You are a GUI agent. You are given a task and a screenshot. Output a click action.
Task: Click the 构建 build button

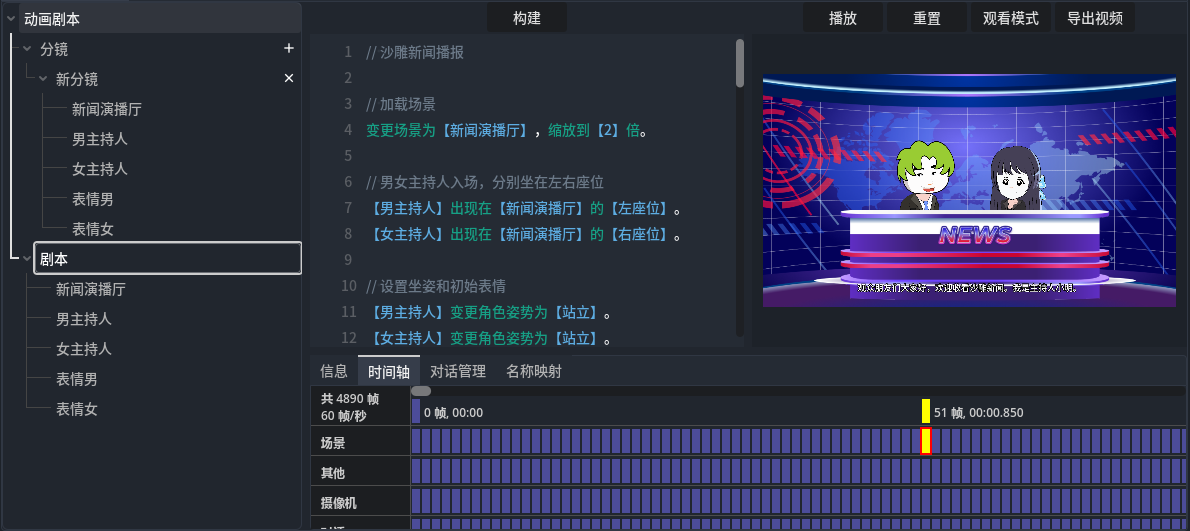526,18
